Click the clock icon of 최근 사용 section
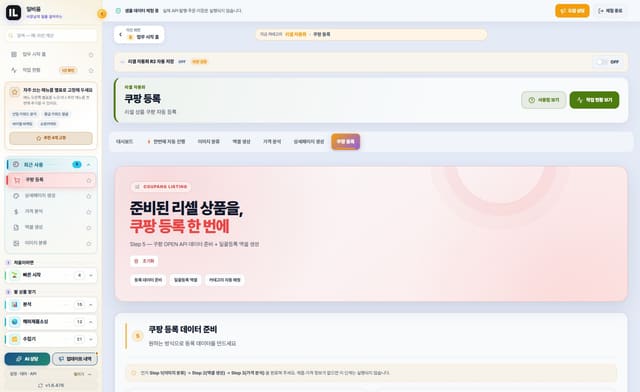 16,165
